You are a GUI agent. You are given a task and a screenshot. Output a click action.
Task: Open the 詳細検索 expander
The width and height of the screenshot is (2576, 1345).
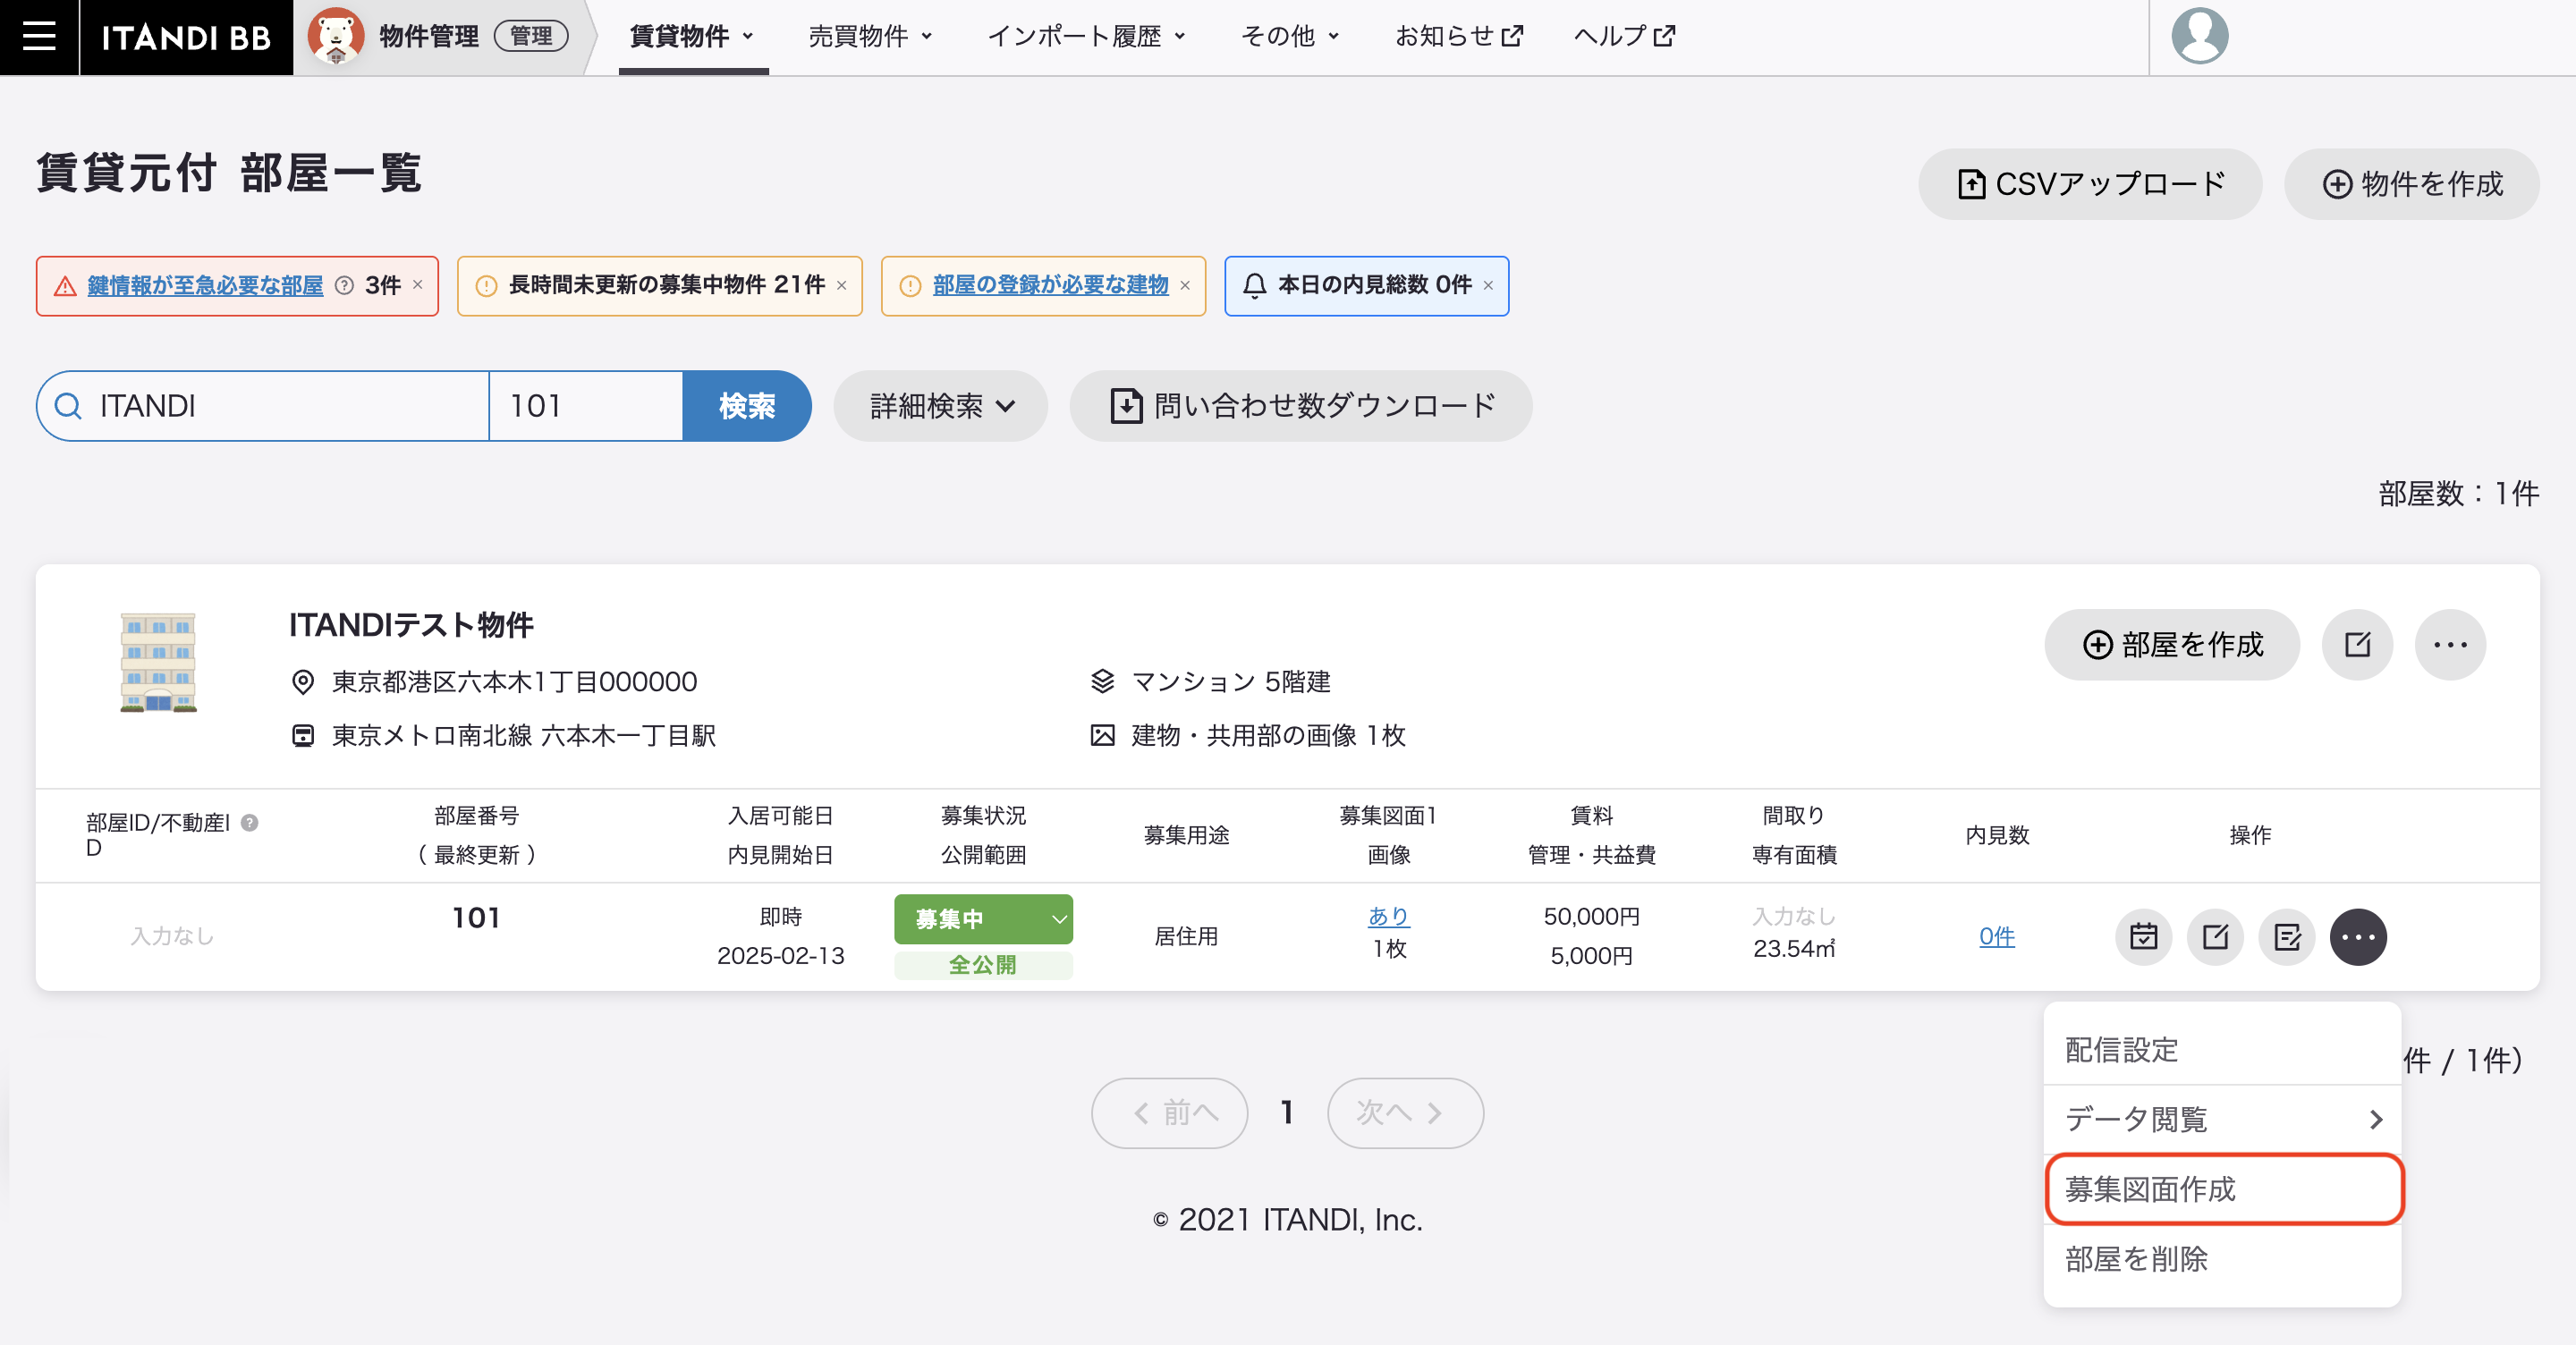click(941, 406)
